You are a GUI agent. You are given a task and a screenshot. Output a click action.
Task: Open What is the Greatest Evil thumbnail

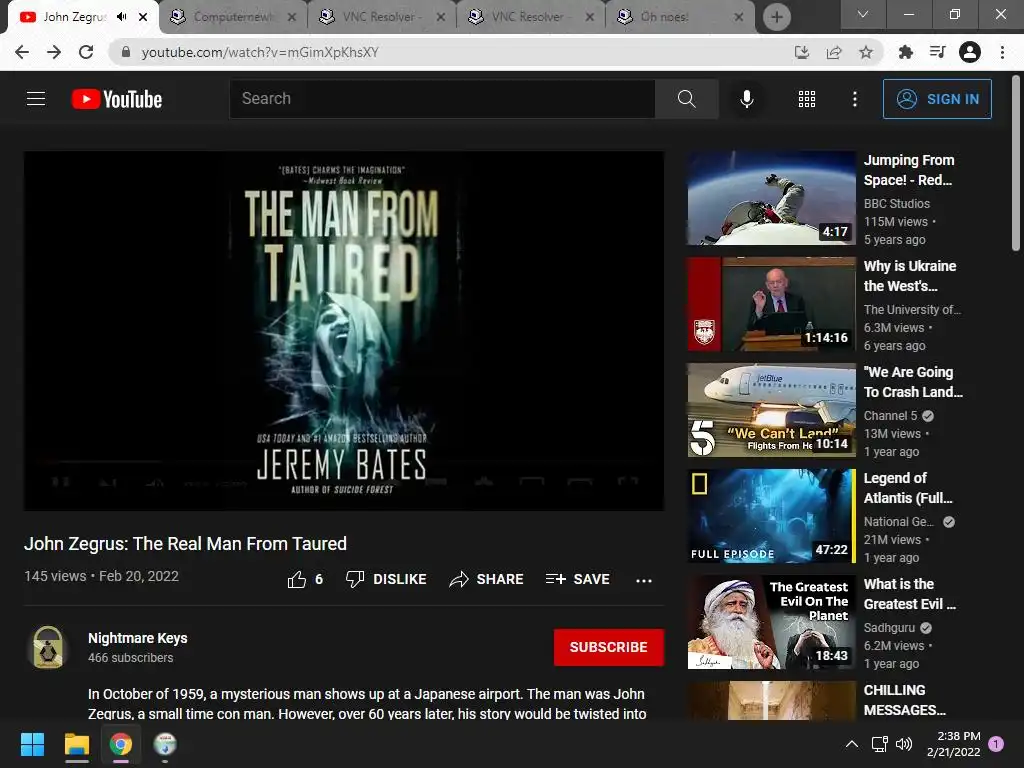tap(771, 622)
